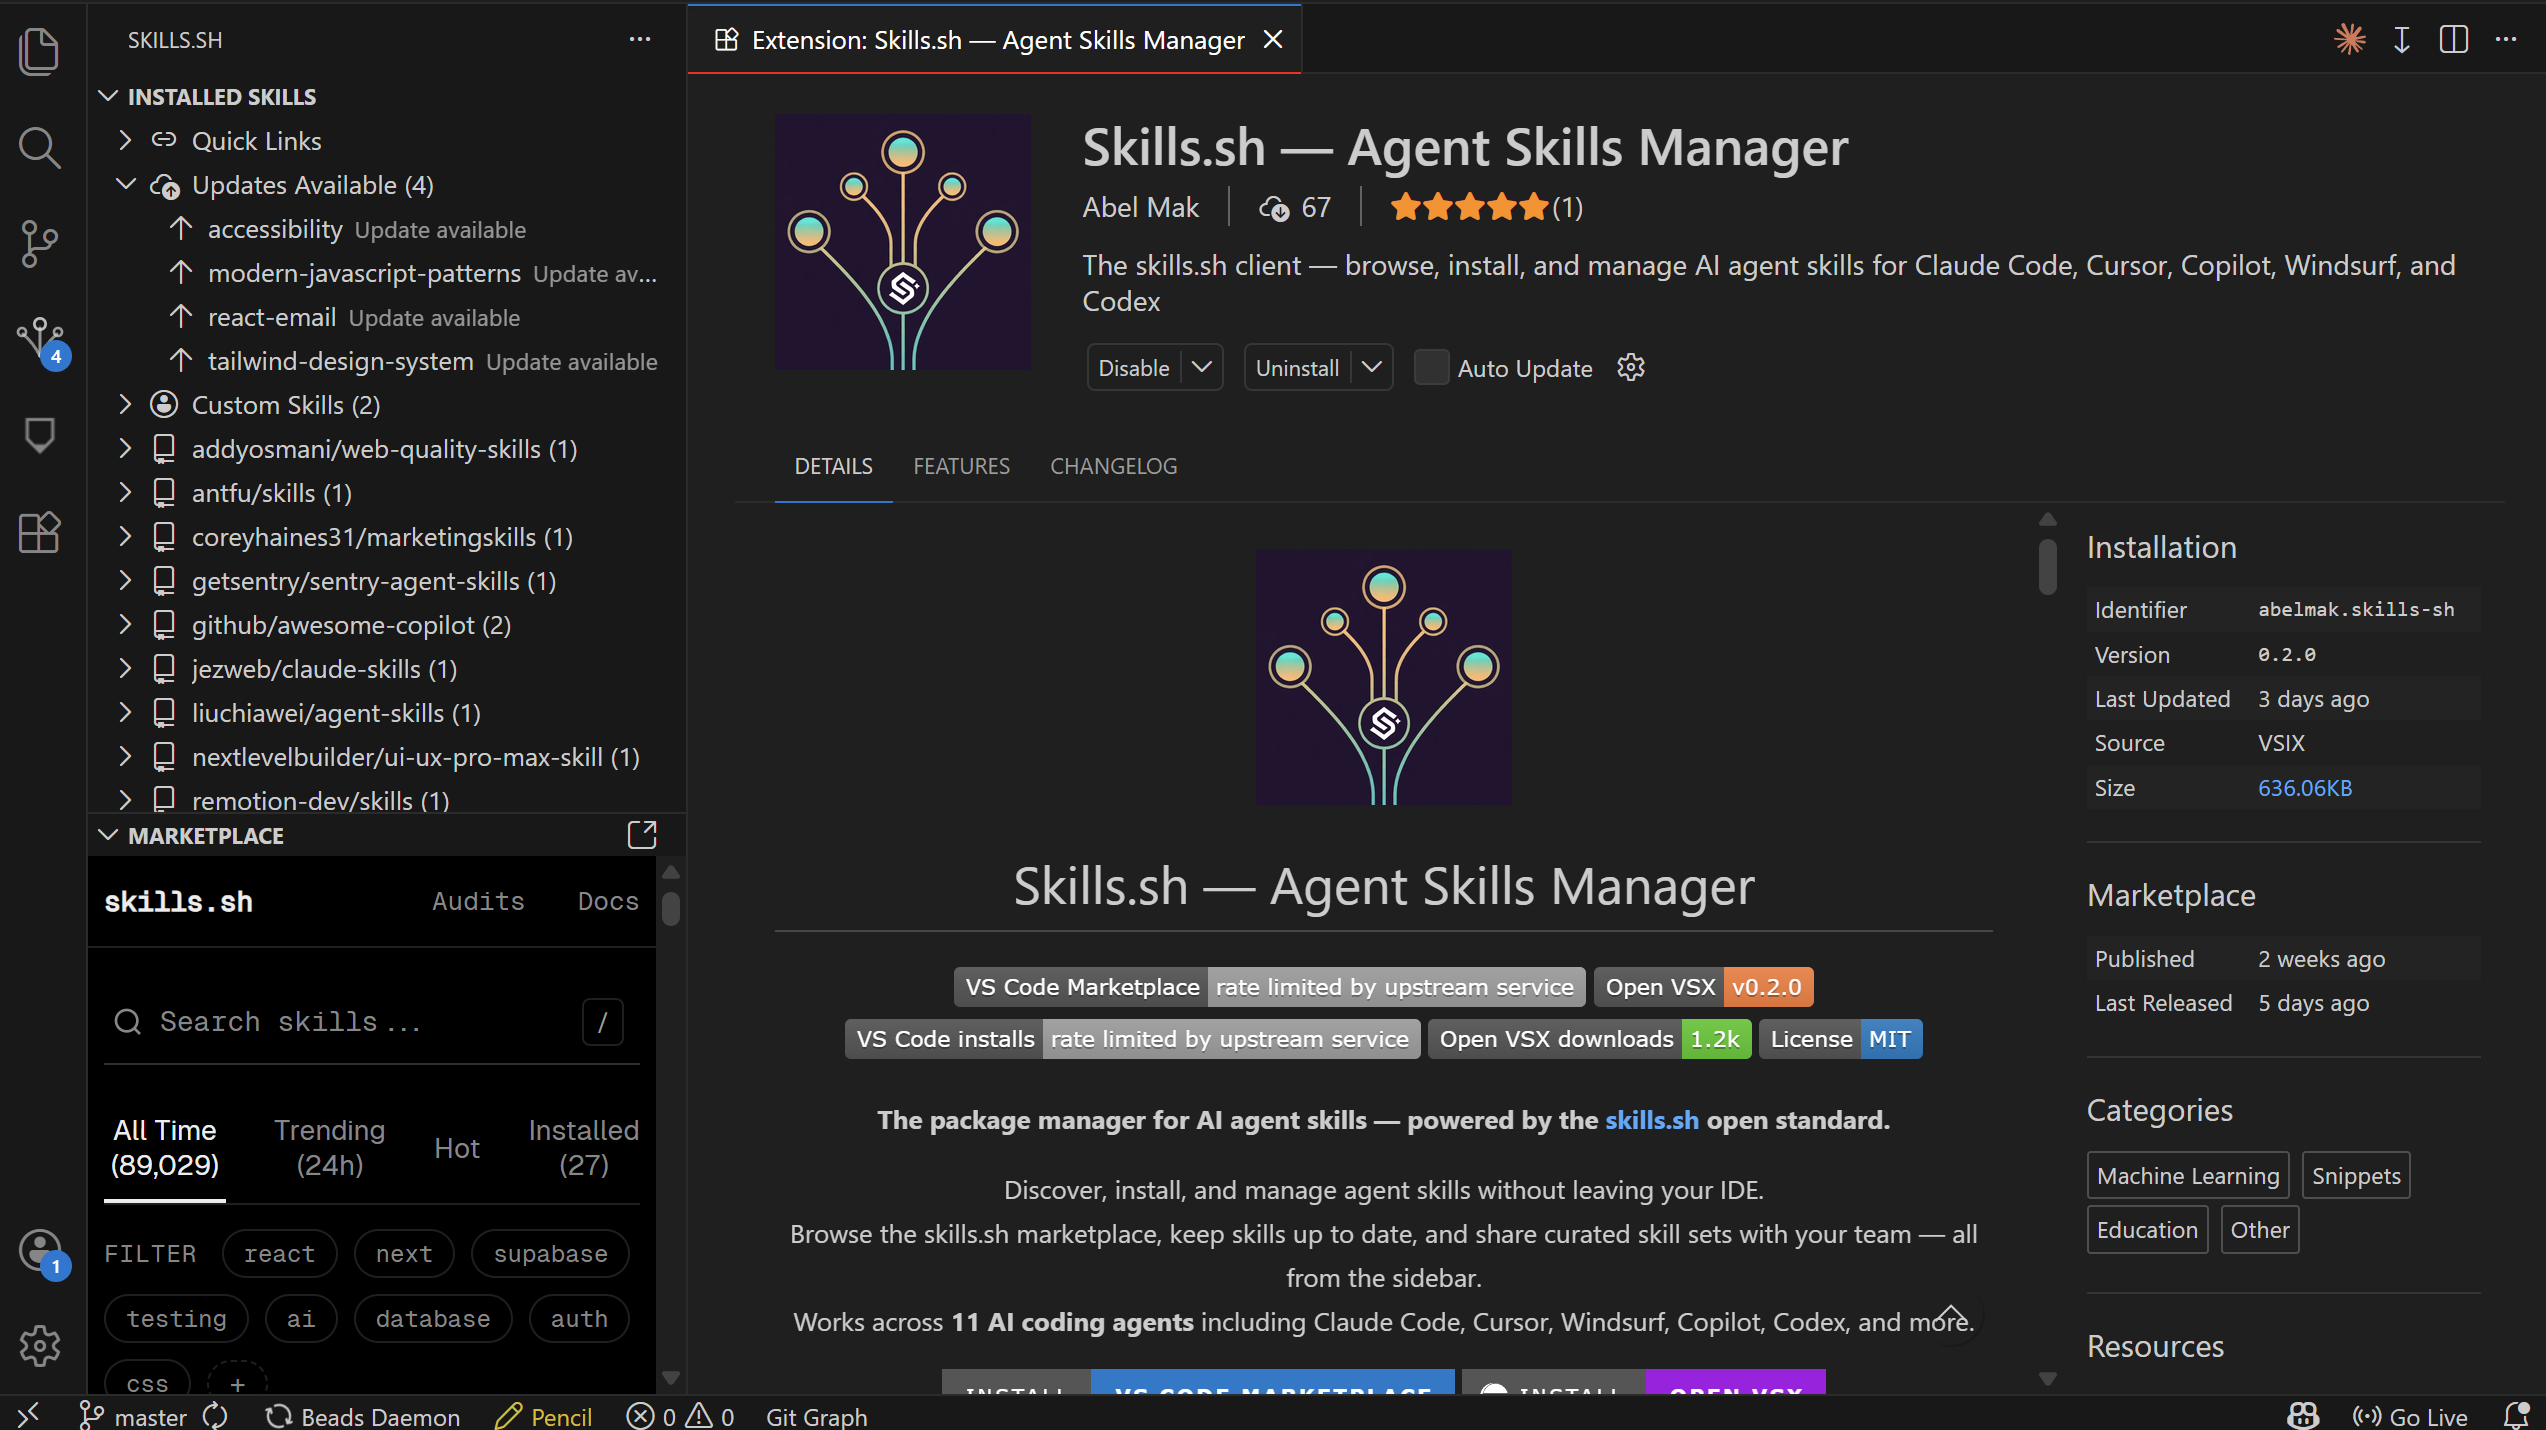This screenshot has width=2546, height=1430.
Task: Toggle the auth filter chip
Action: (x=579, y=1318)
